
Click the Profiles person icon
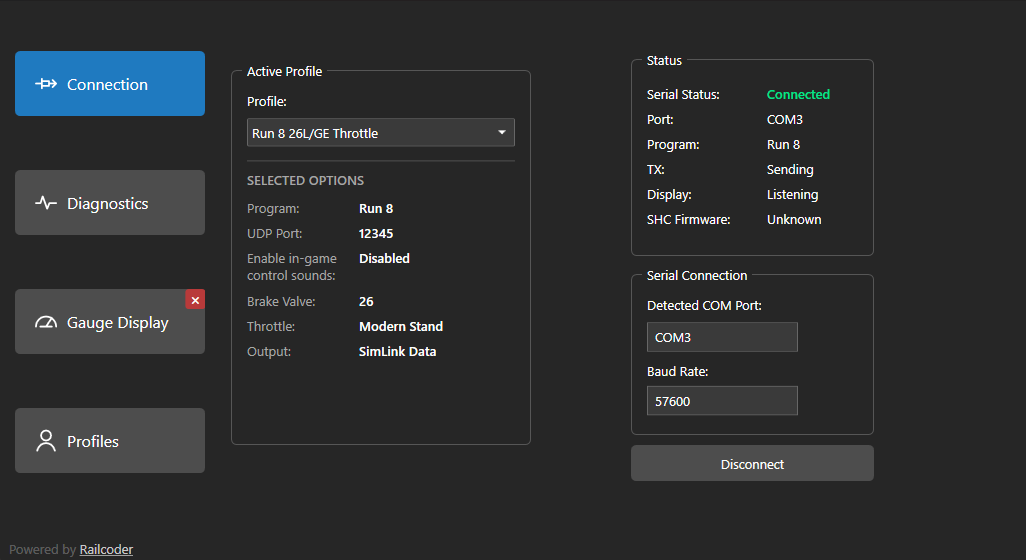click(x=46, y=441)
